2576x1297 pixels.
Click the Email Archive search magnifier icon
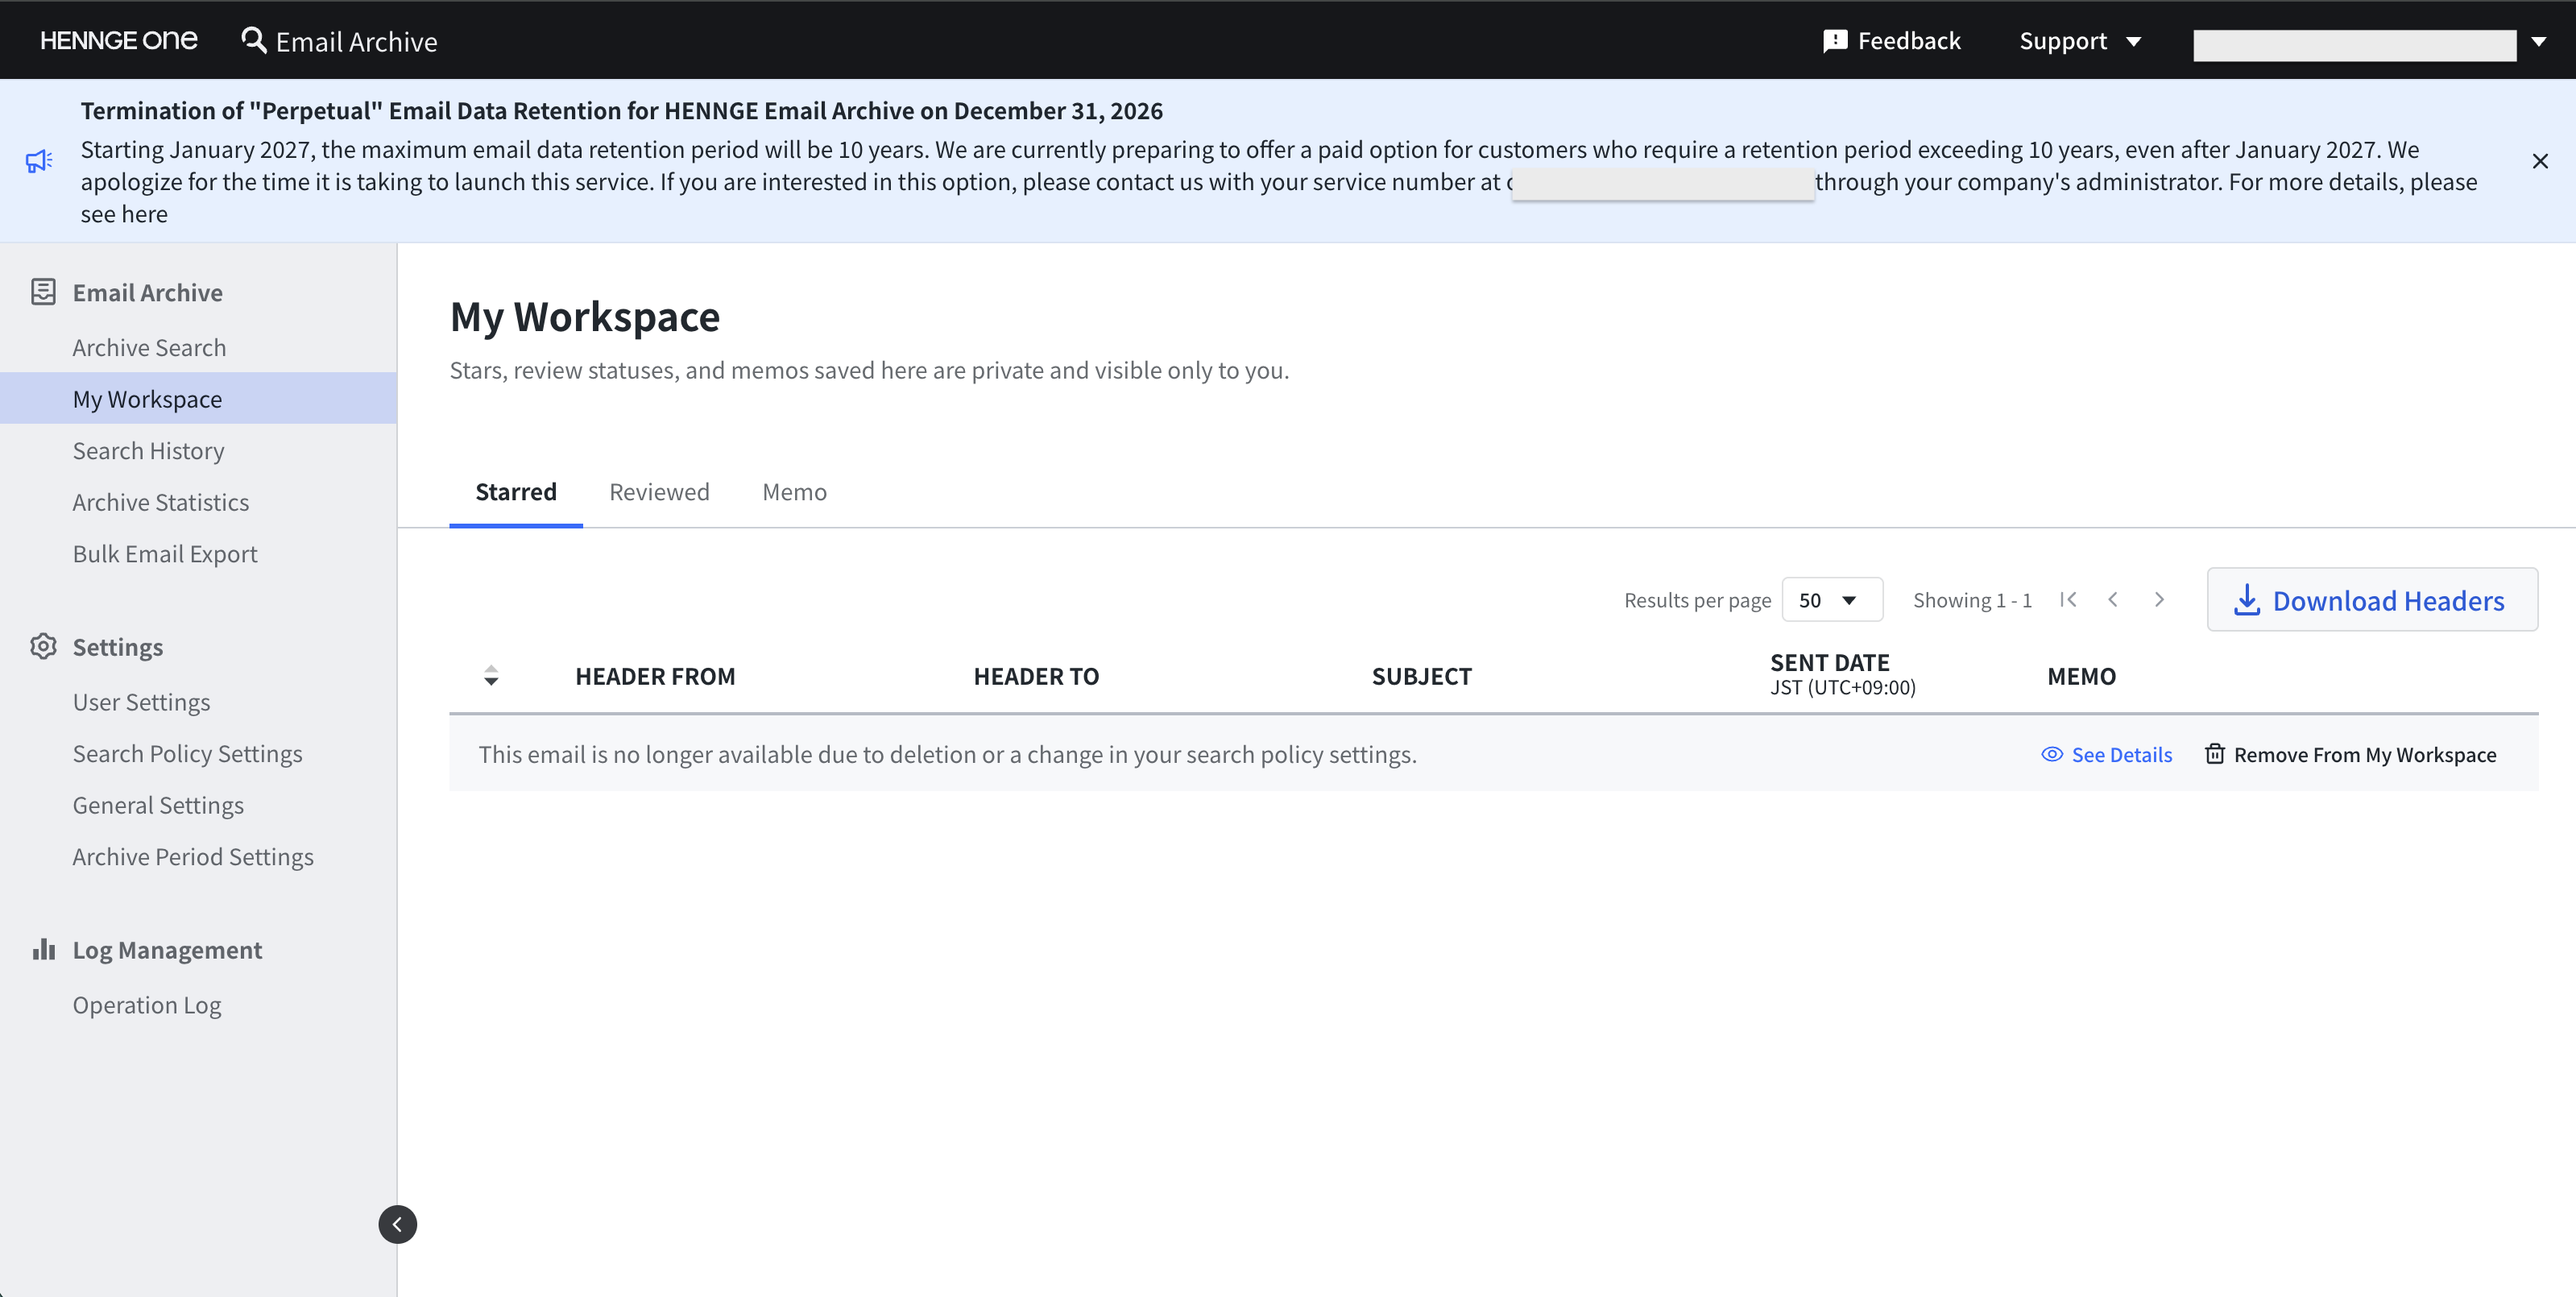[x=254, y=40]
